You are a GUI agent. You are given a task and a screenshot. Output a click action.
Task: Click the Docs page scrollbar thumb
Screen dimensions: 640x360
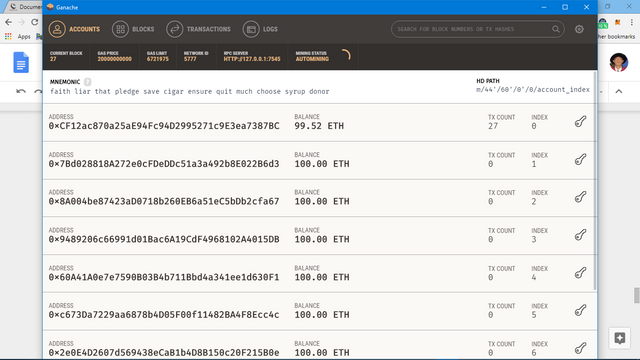click(x=636, y=295)
